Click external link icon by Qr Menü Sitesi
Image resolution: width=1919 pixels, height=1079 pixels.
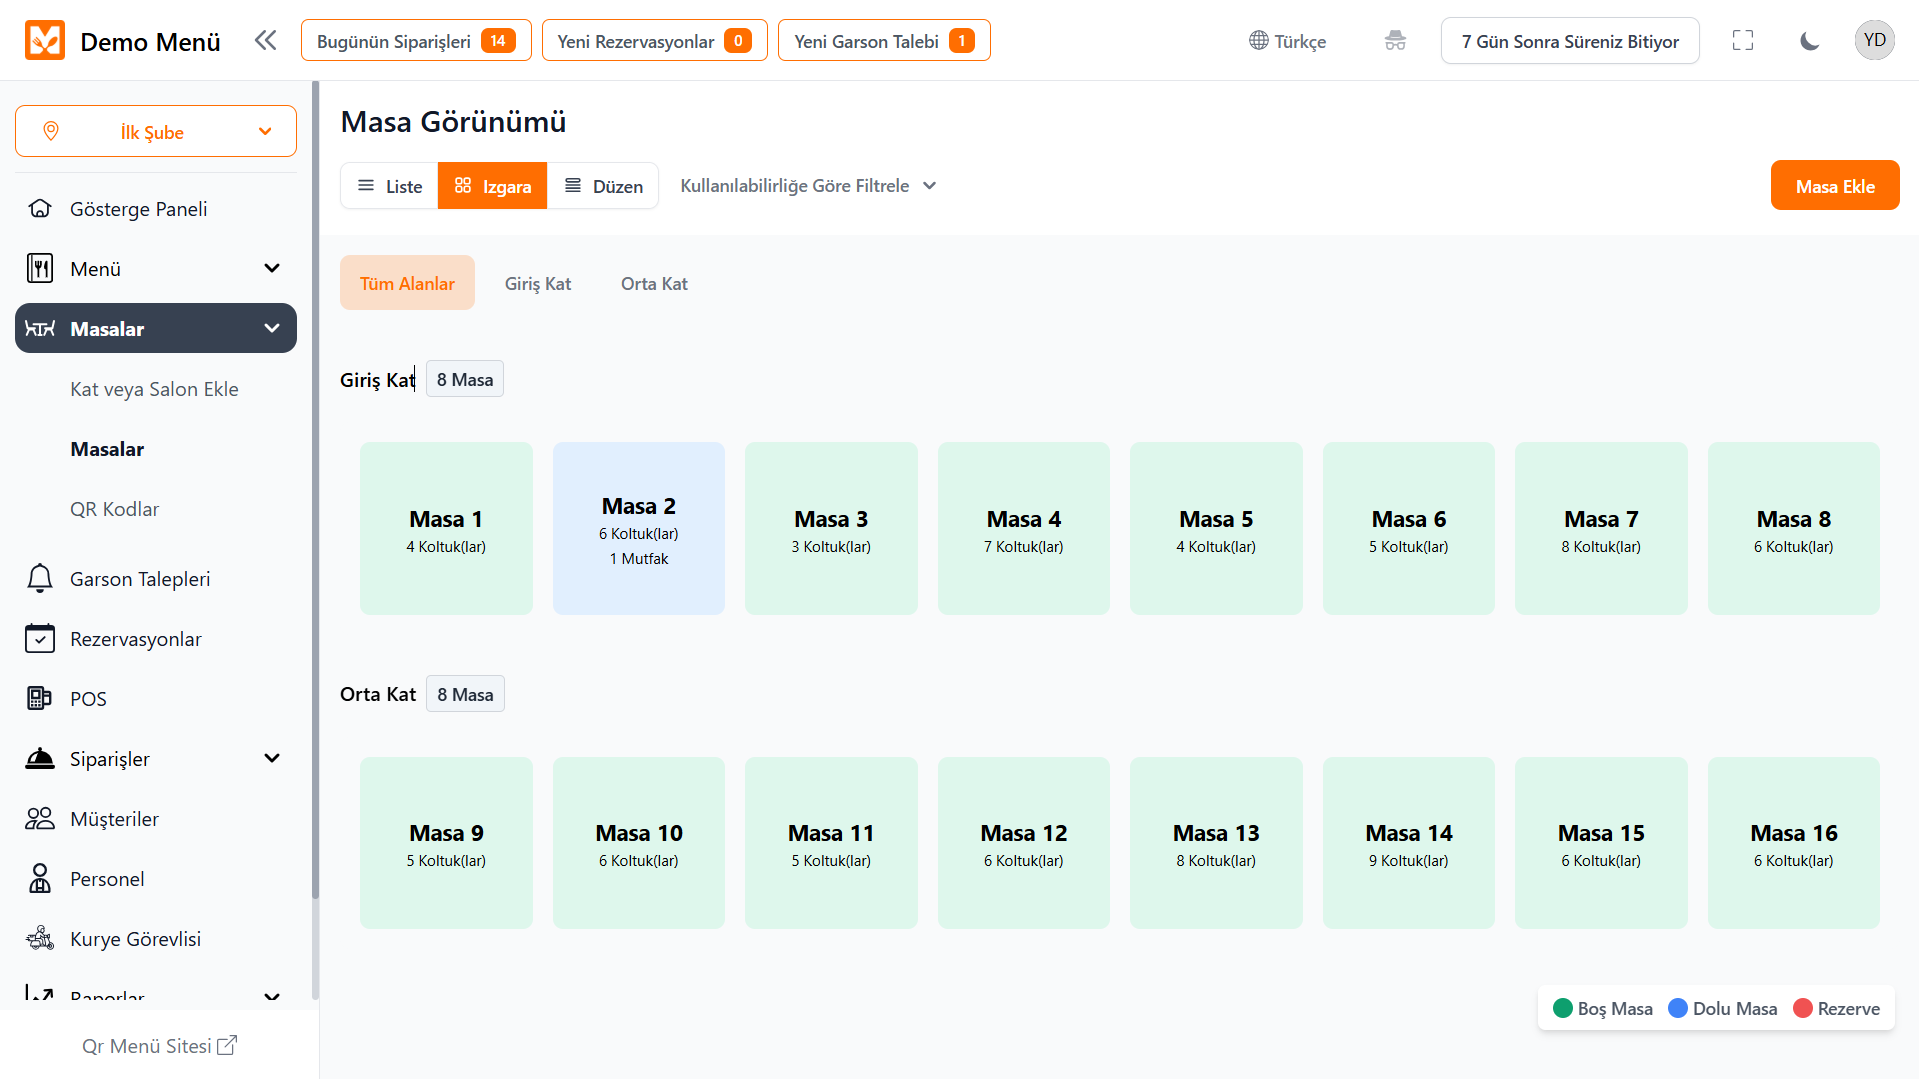click(x=227, y=1045)
